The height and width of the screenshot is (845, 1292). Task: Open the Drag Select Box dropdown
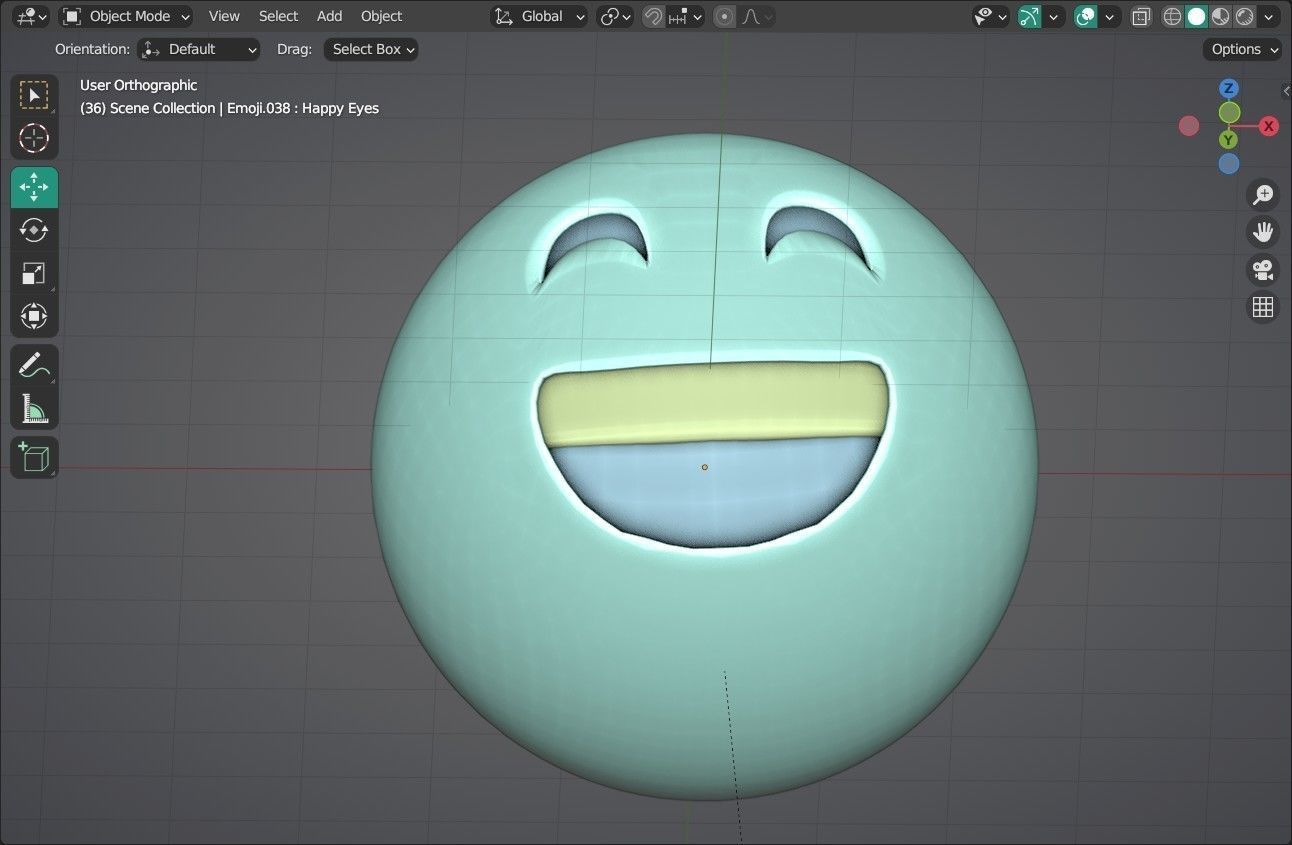pyautogui.click(x=371, y=49)
